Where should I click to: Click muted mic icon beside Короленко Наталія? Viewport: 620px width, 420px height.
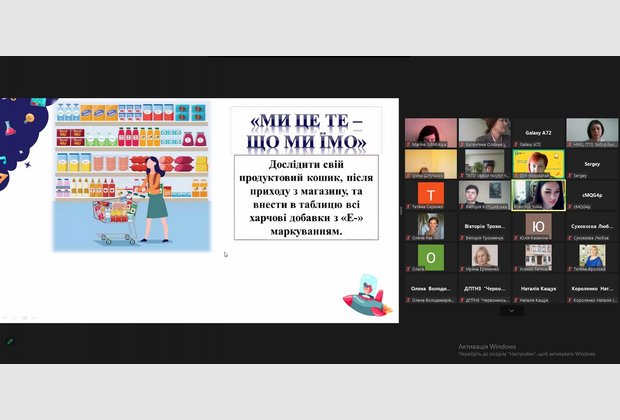tap(570, 300)
